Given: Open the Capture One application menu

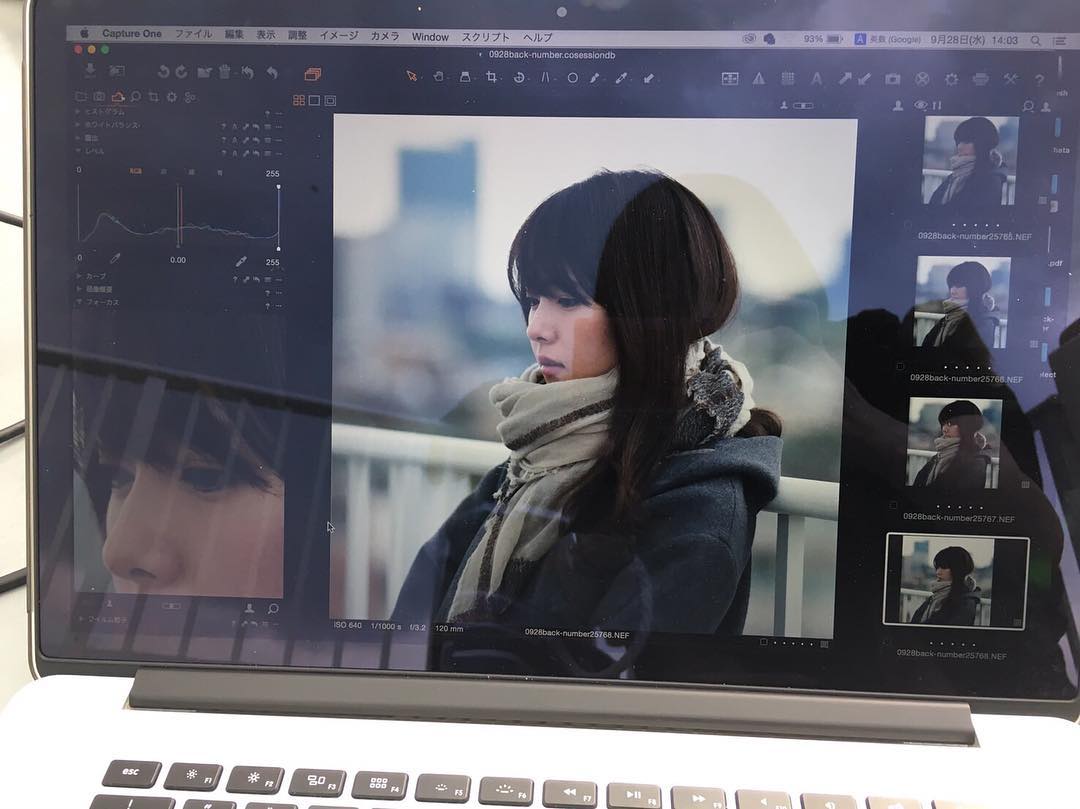Looking at the screenshot, I should click(132, 33).
